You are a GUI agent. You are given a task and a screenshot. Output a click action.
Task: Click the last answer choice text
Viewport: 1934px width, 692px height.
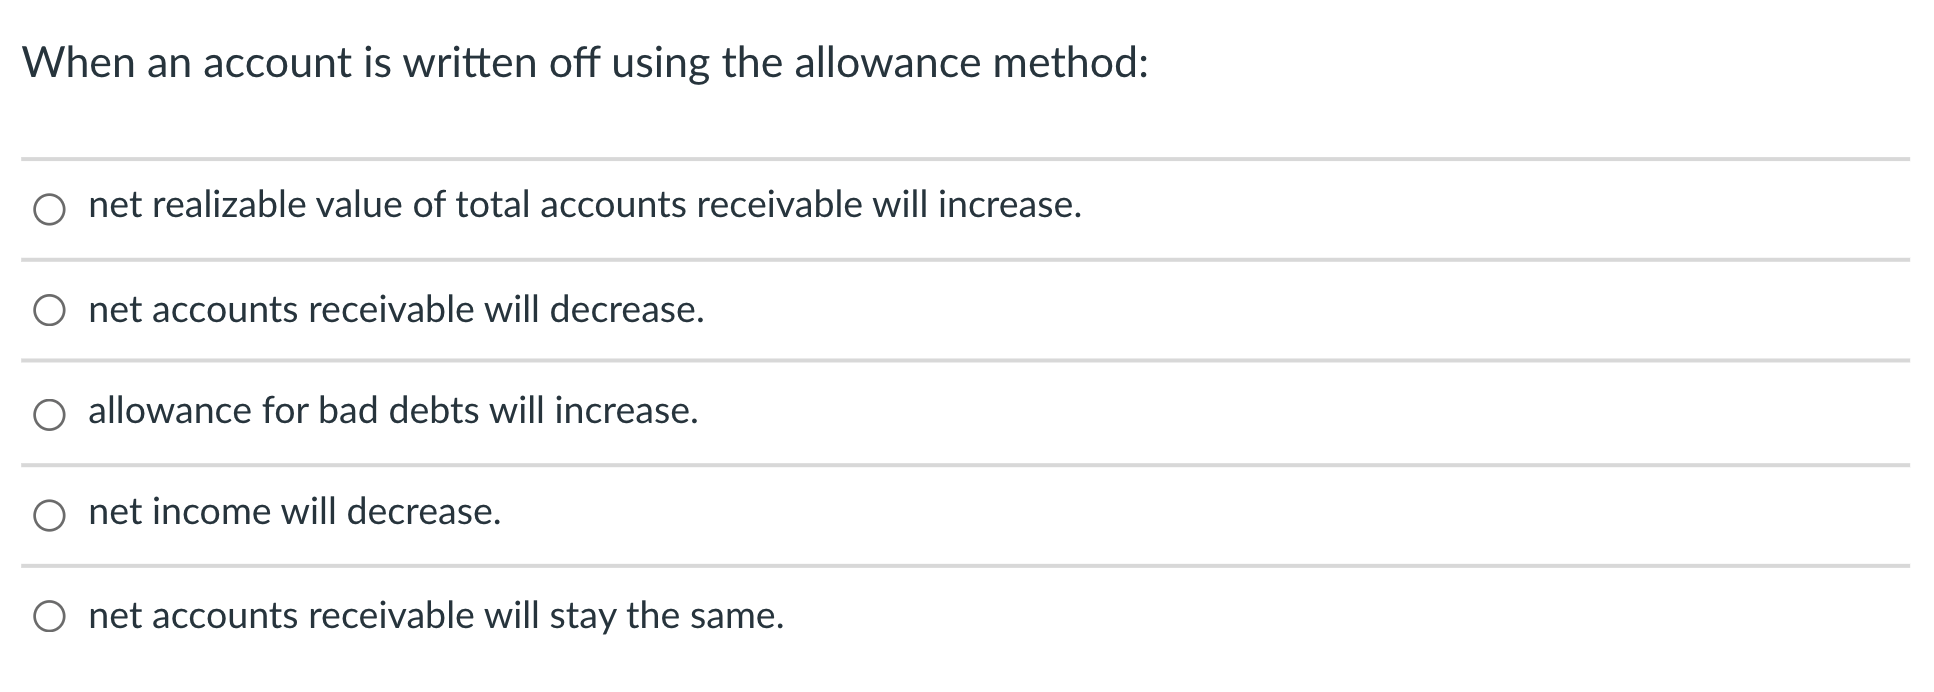tap(435, 617)
